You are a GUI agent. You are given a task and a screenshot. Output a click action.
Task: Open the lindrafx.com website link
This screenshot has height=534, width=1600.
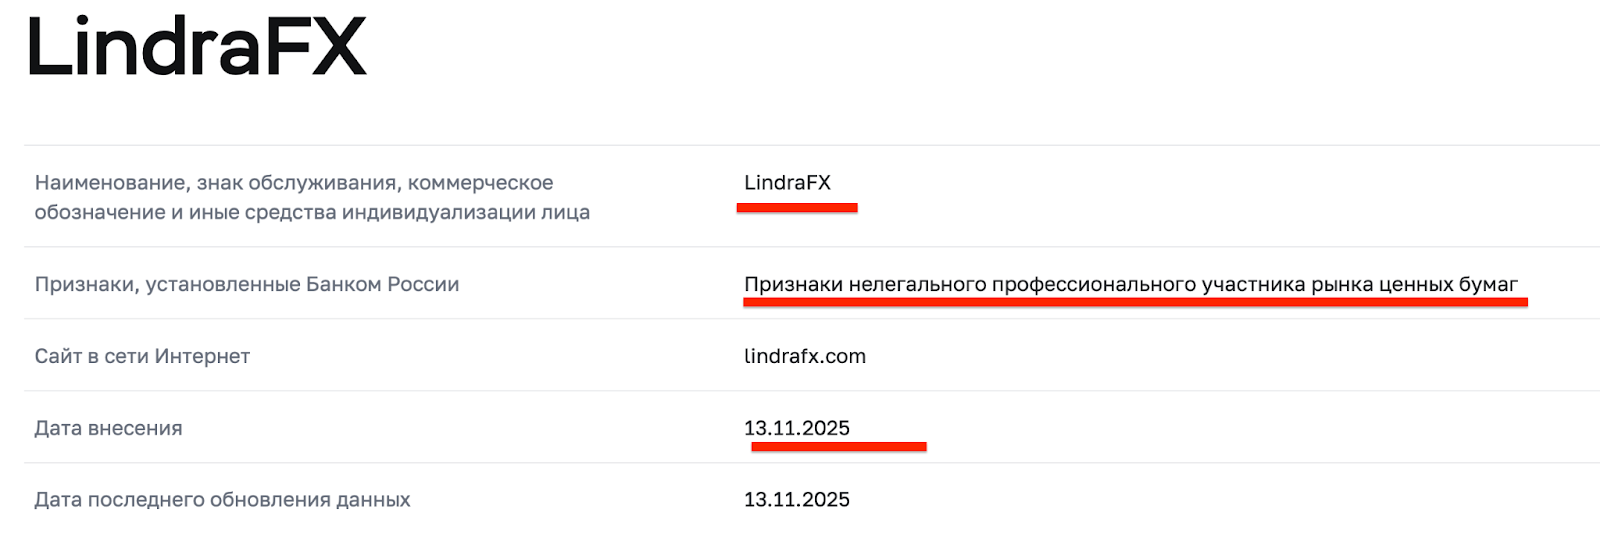pyautogui.click(x=804, y=356)
